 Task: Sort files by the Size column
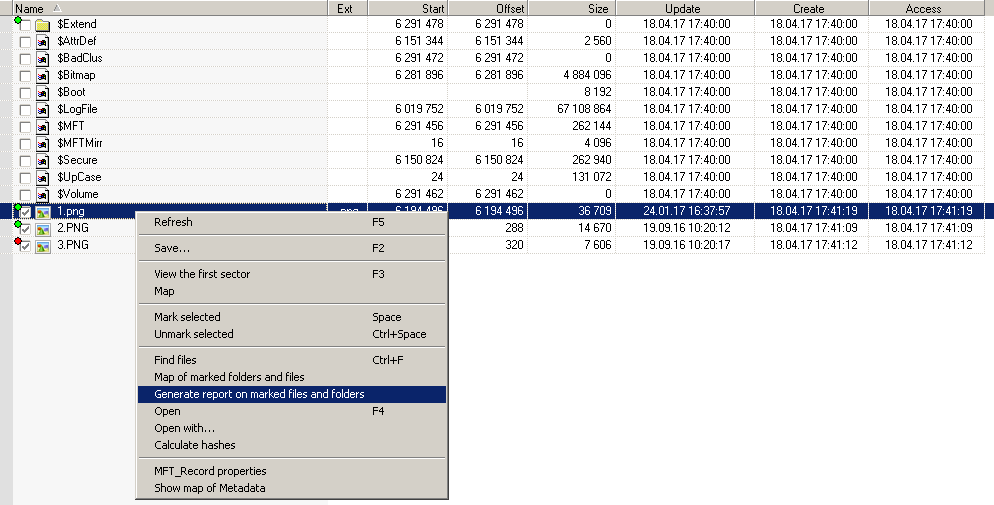coord(575,8)
